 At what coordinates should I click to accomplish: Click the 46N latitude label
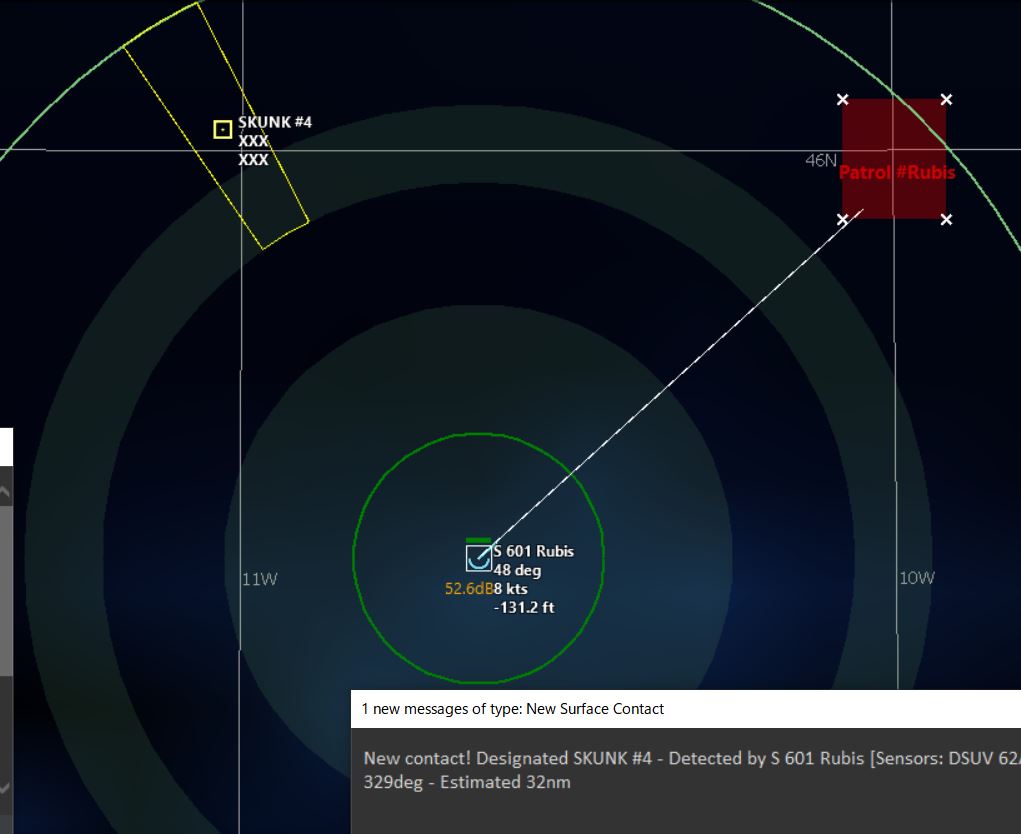tap(820, 160)
